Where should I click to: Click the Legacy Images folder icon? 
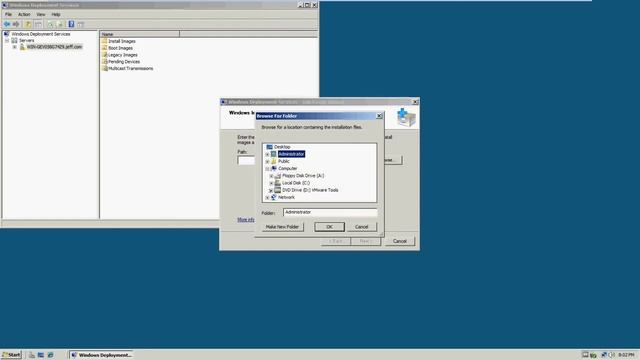click(104, 54)
